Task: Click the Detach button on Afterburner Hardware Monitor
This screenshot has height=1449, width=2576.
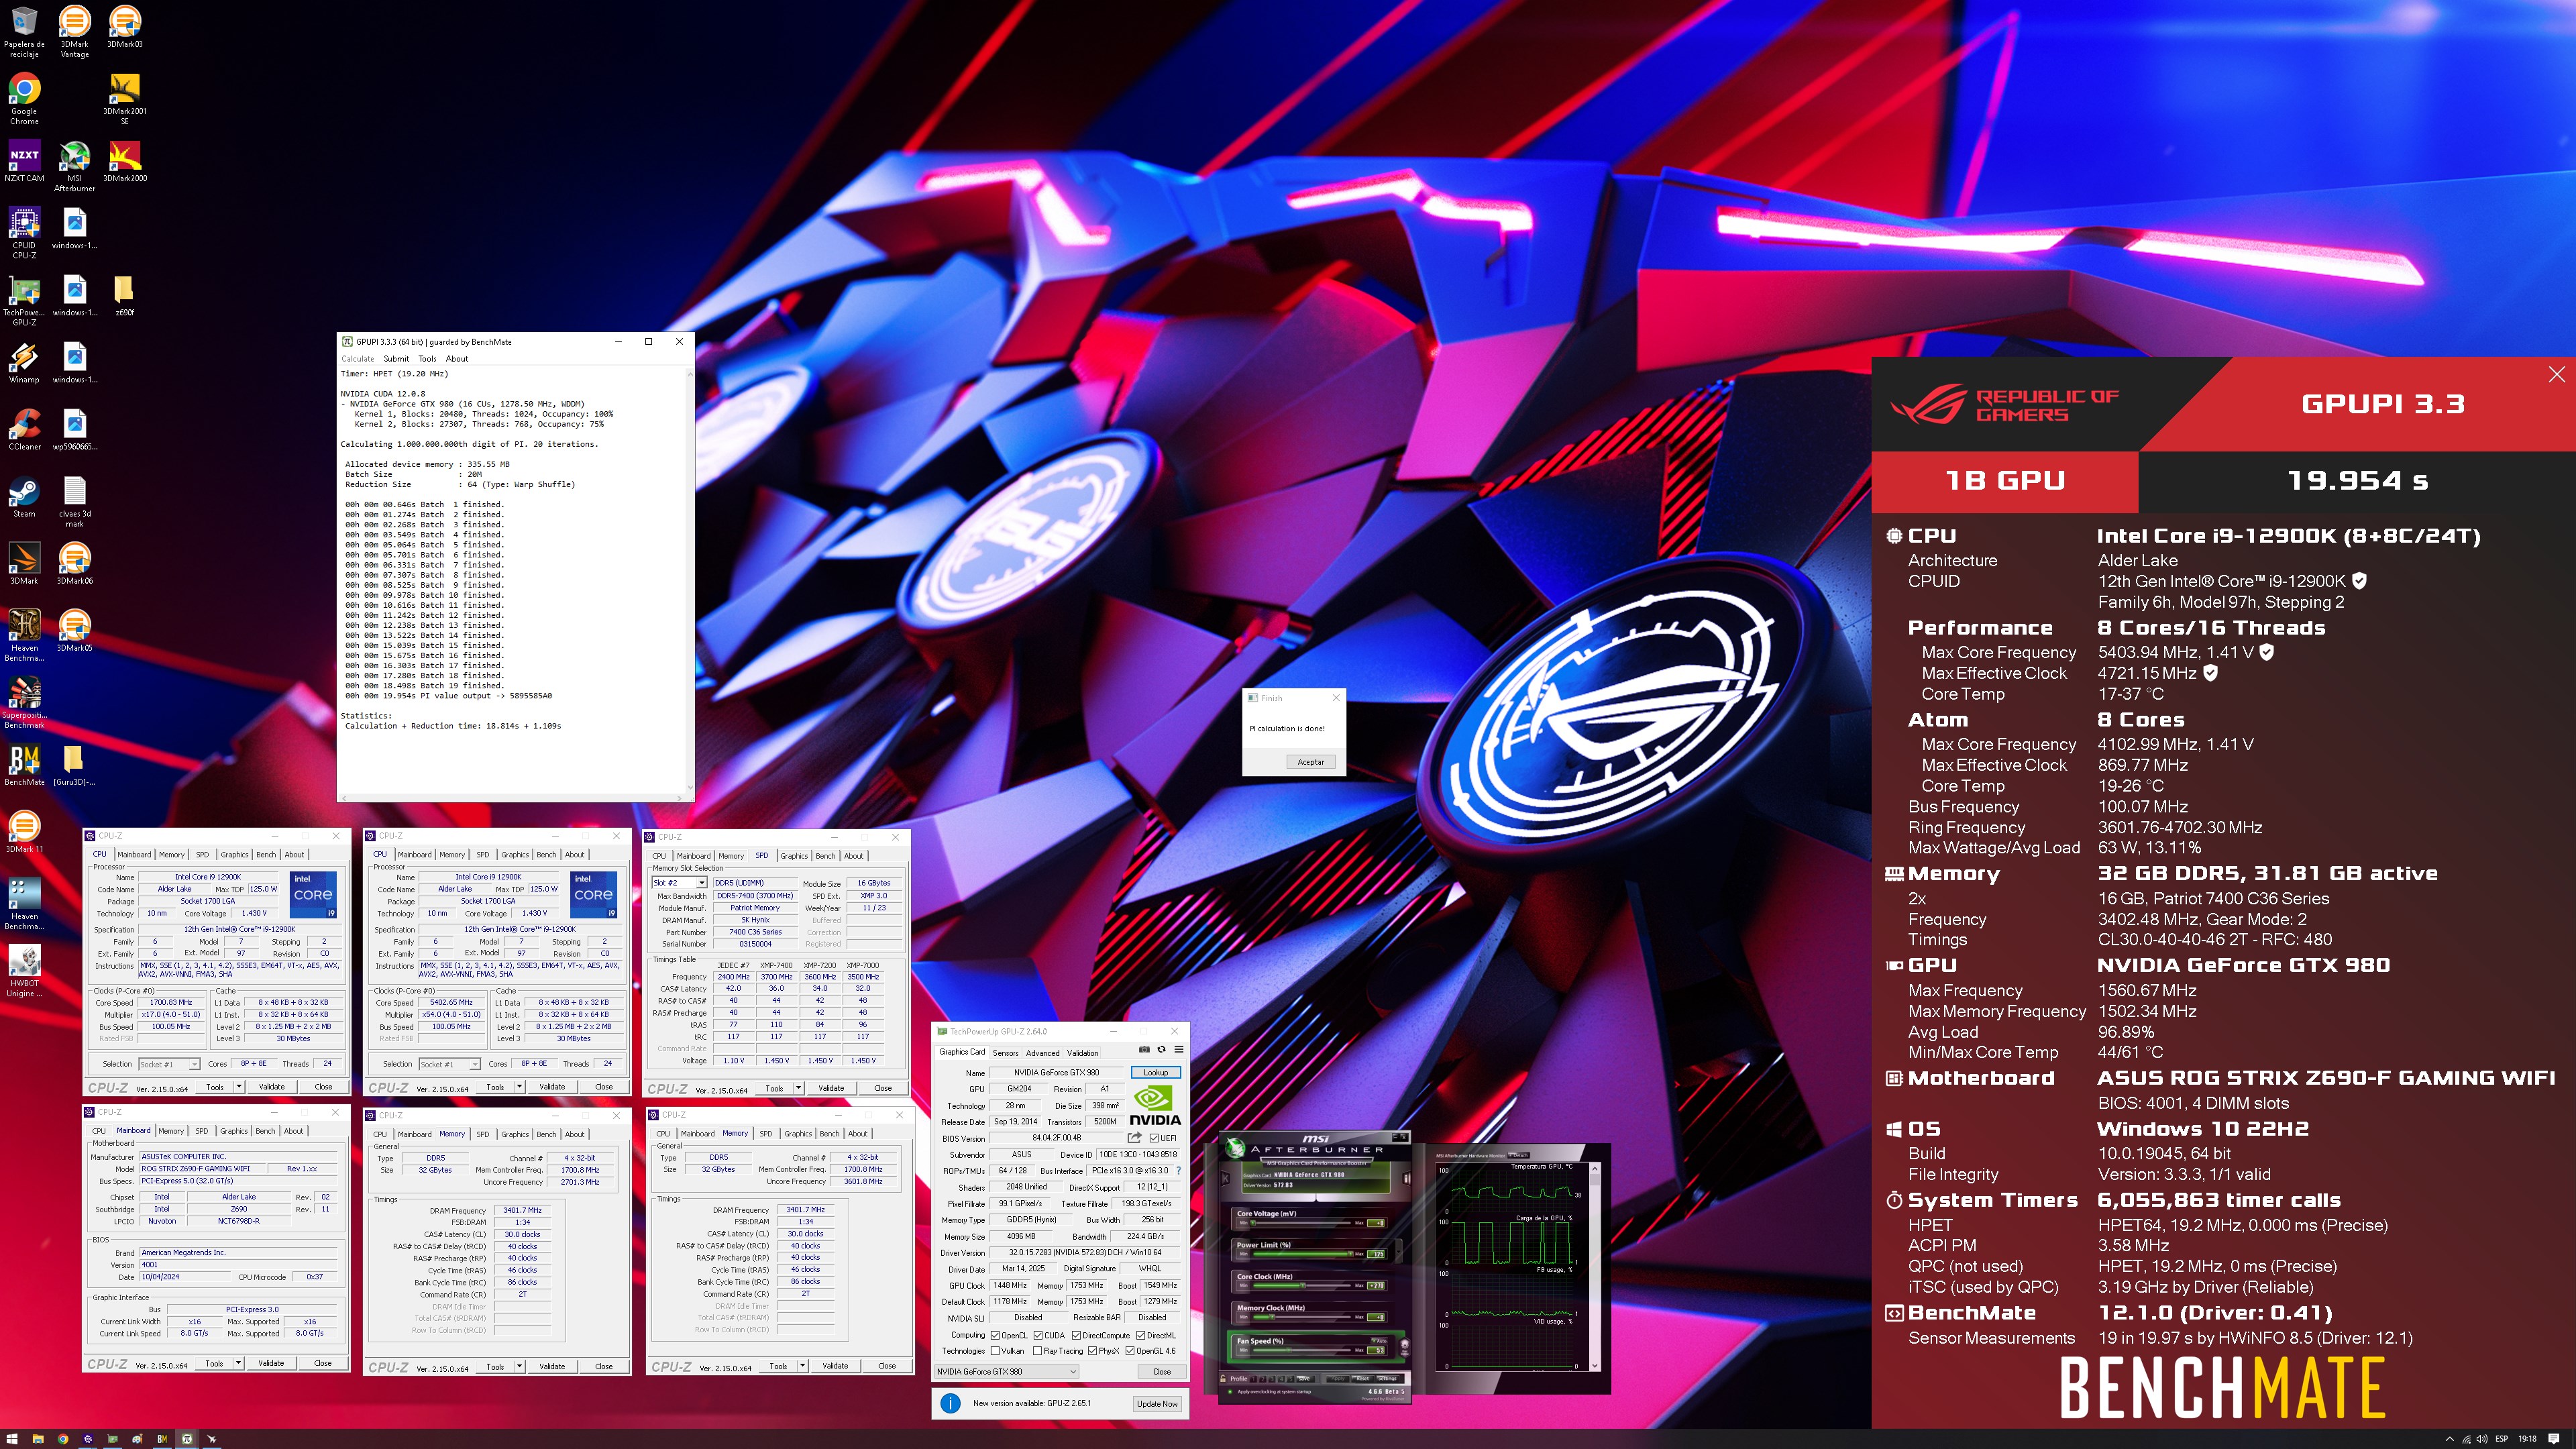Action: pos(1519,1155)
